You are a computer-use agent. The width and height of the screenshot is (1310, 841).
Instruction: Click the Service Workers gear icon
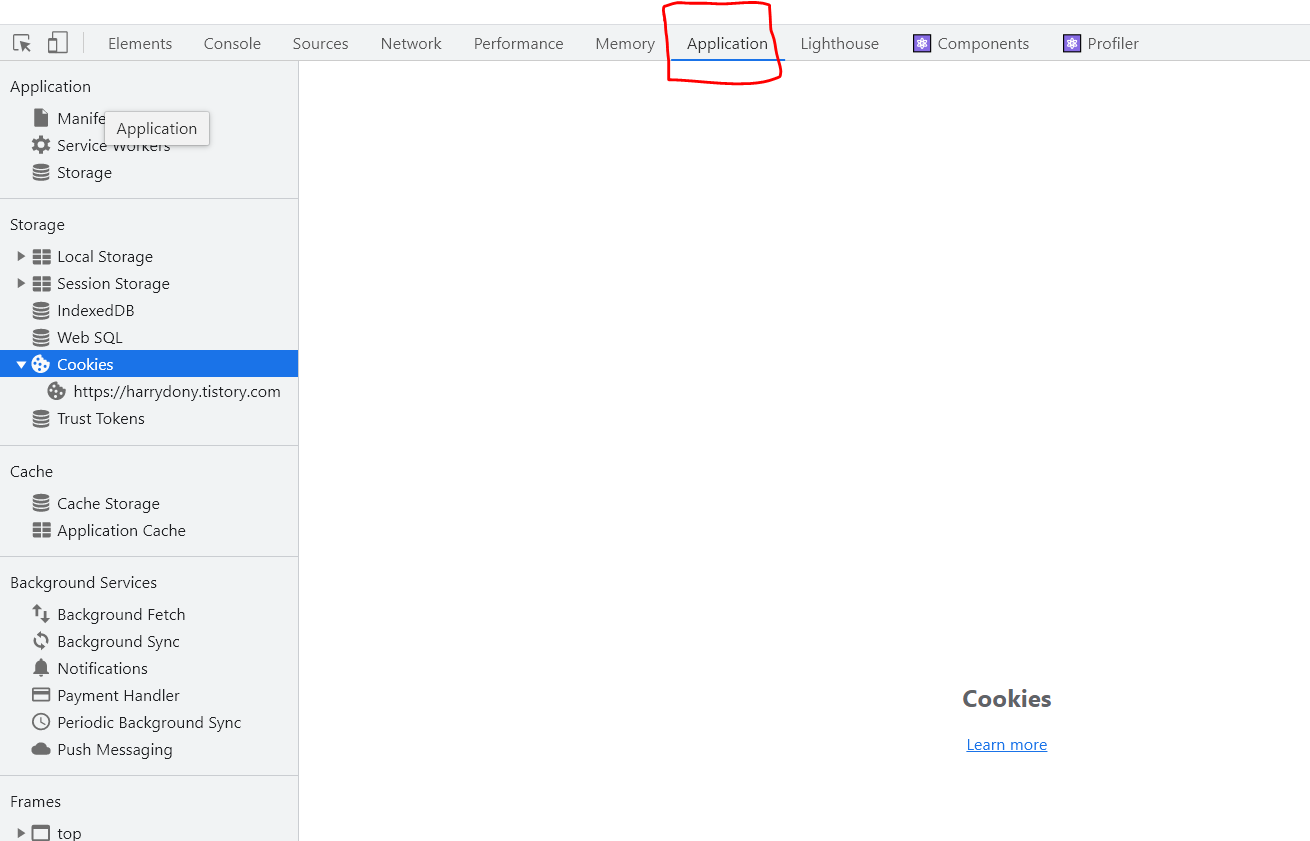(x=41, y=145)
